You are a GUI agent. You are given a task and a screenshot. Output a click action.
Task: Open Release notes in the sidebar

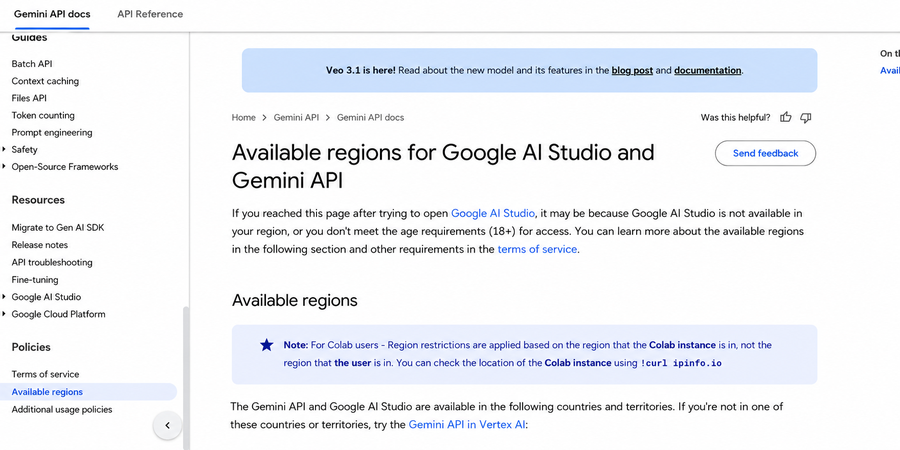coord(40,245)
